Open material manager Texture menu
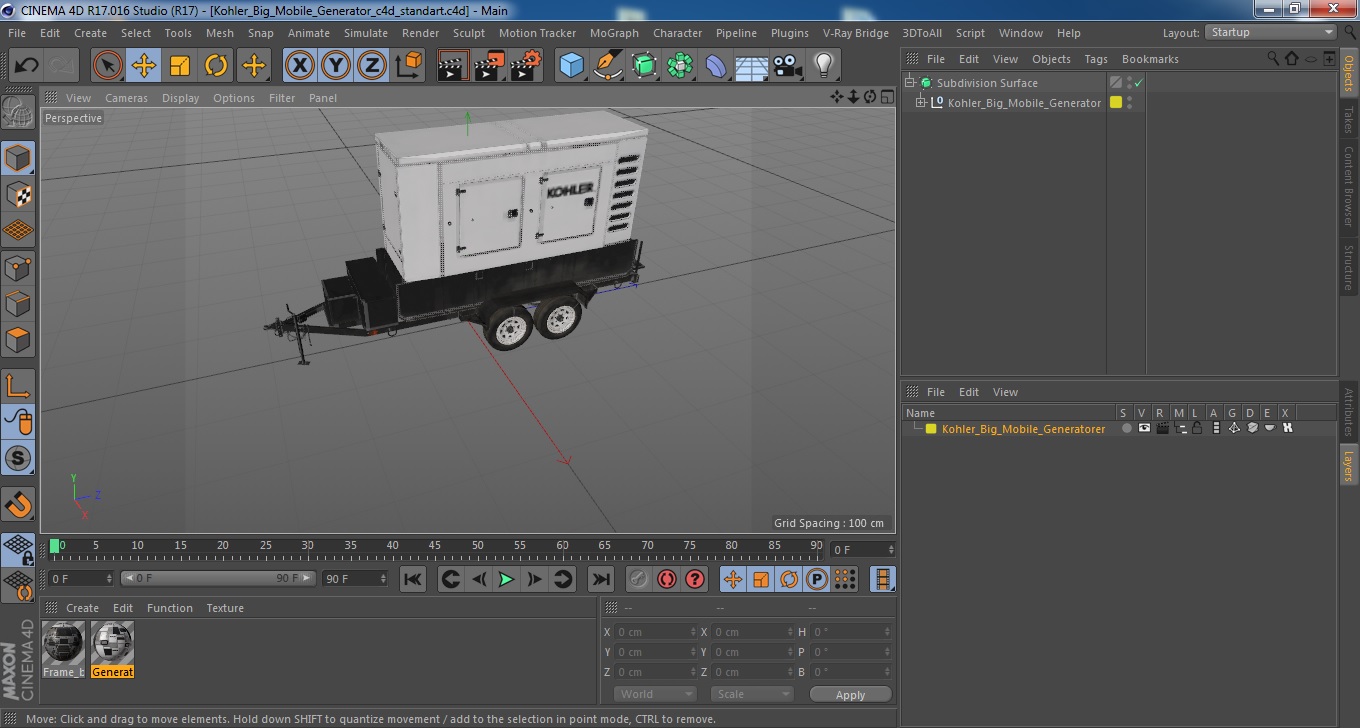Image resolution: width=1360 pixels, height=728 pixels. 225,608
